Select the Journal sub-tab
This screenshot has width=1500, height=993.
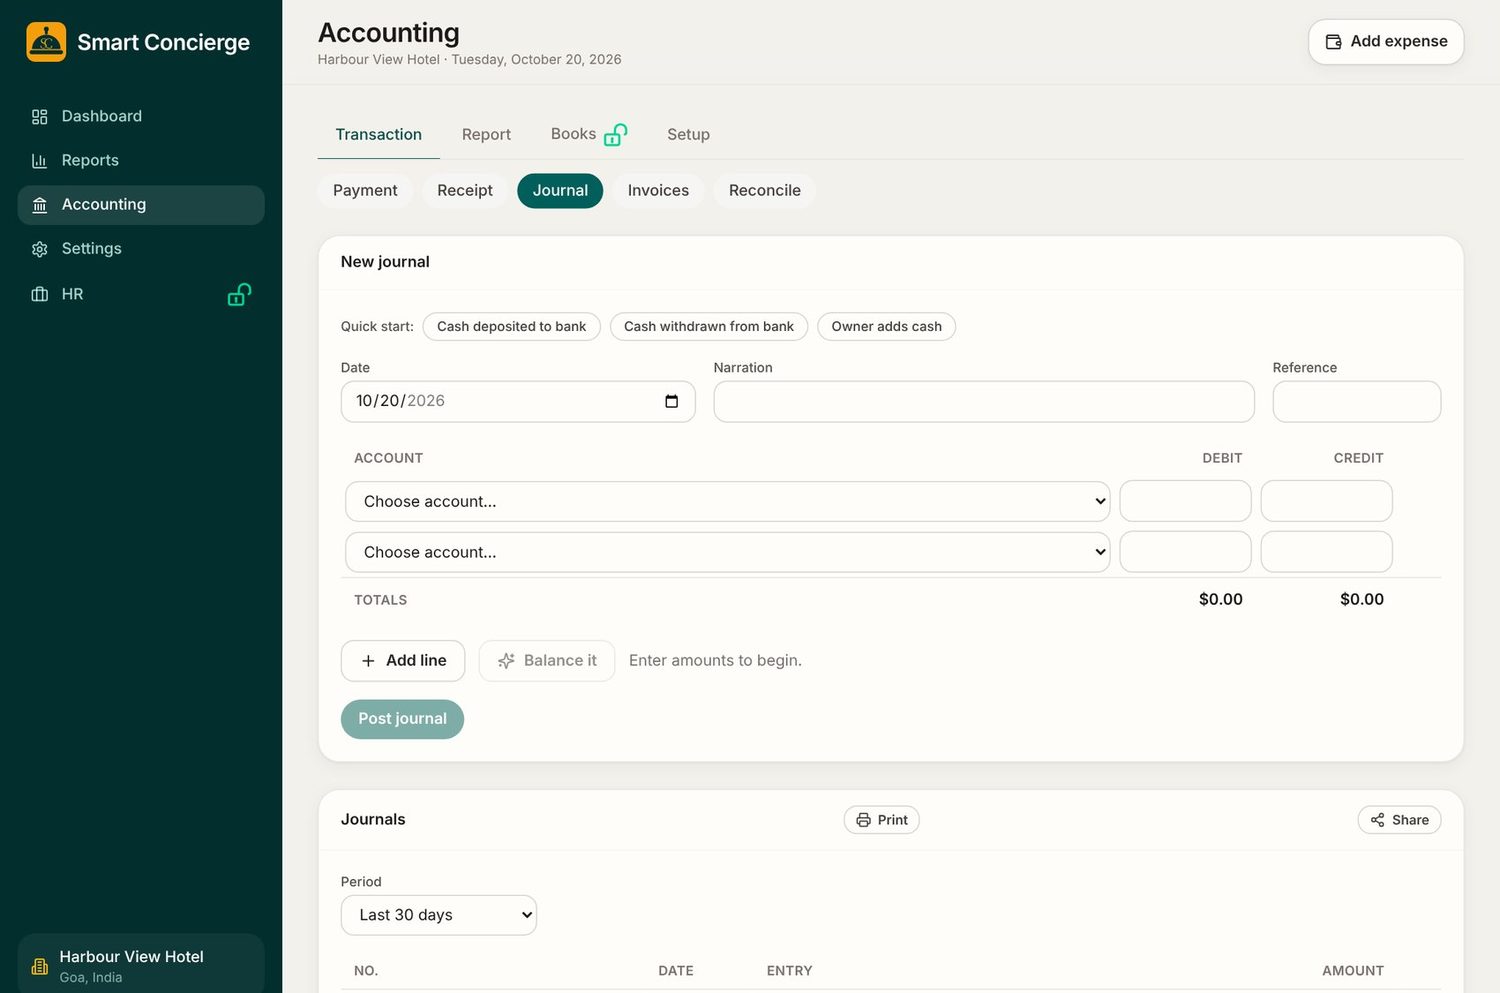[560, 190]
